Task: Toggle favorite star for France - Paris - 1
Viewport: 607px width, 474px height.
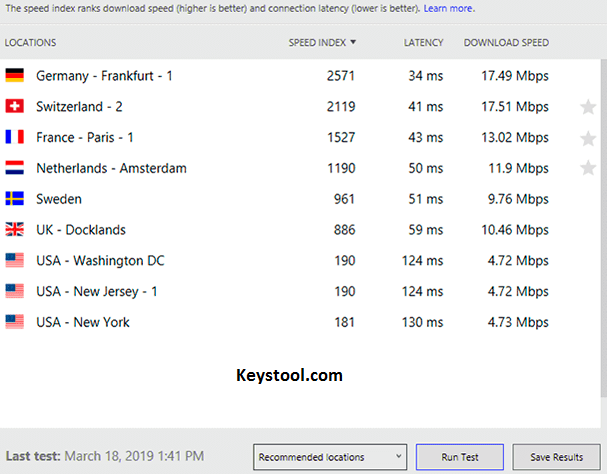Action: [588, 138]
